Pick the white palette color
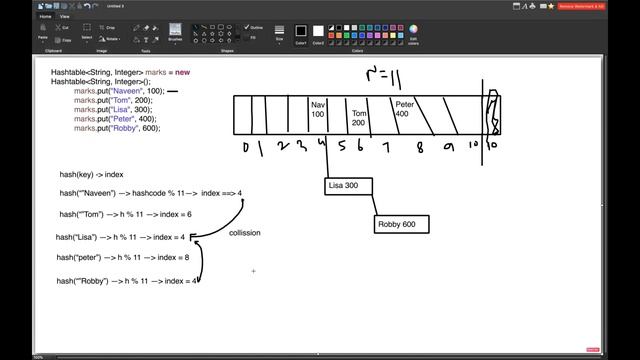The image size is (640, 360). click(x=347, y=27)
